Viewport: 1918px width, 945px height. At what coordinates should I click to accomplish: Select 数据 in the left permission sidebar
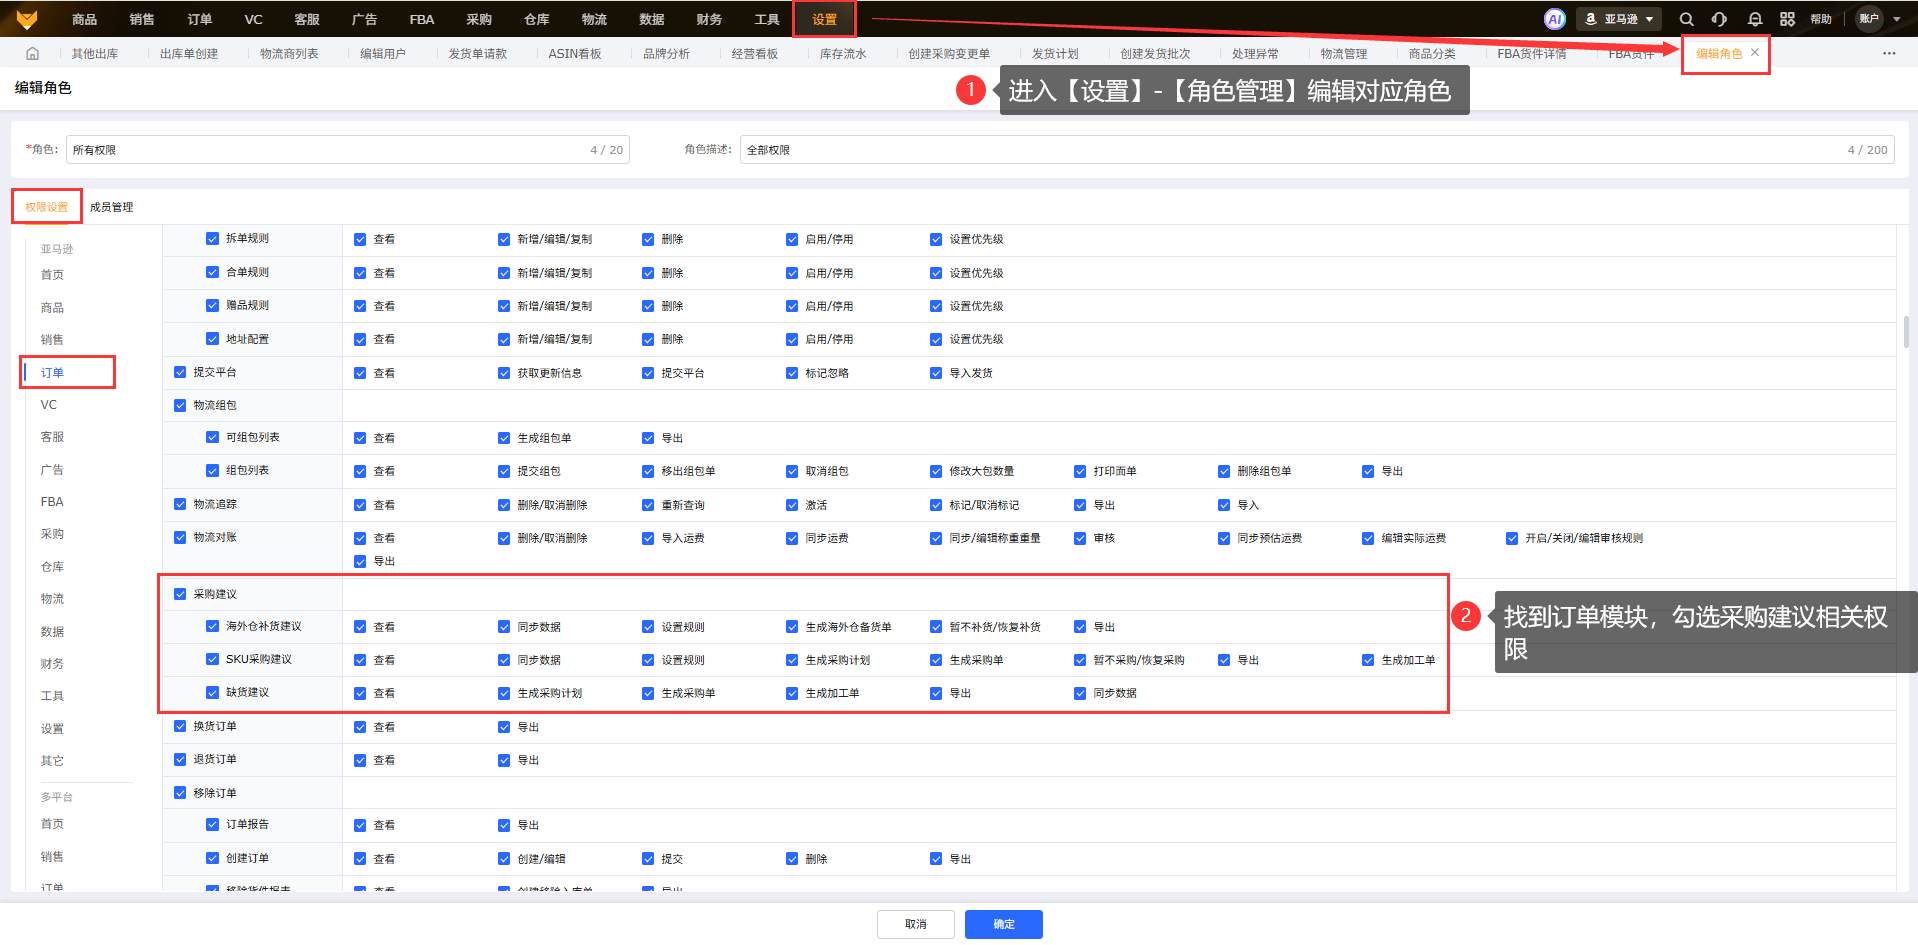pos(52,632)
